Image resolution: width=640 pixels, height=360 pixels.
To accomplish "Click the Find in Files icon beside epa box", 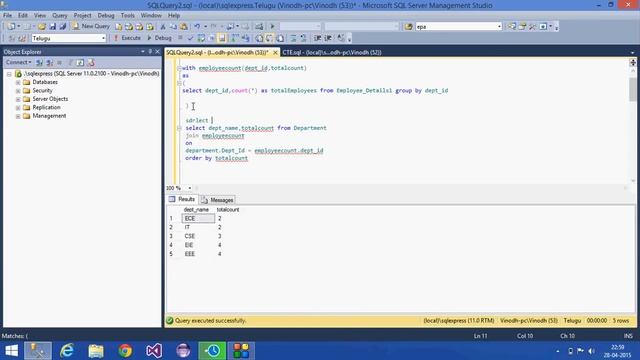I will coord(409,27).
